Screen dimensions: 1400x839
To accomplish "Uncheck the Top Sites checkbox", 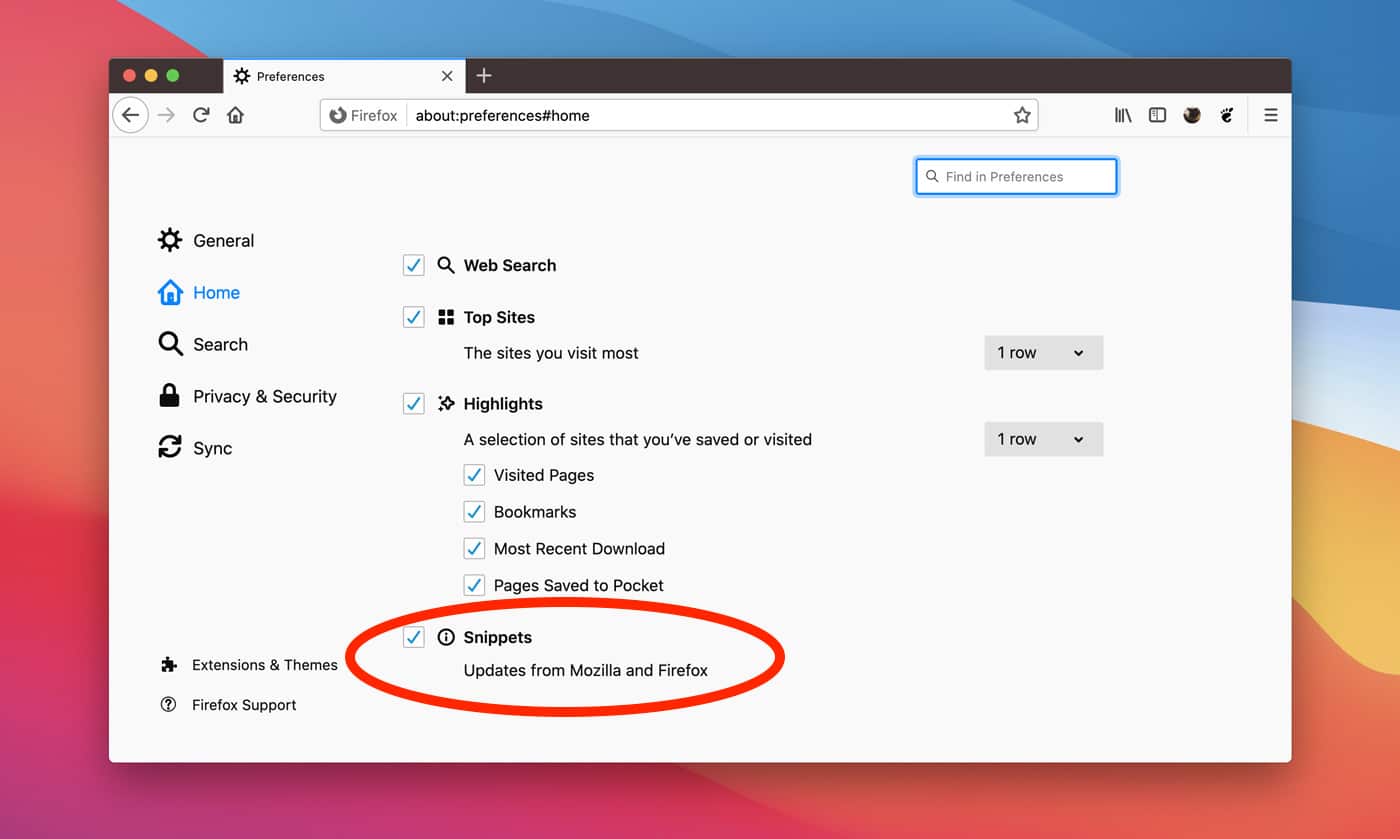I will (414, 317).
